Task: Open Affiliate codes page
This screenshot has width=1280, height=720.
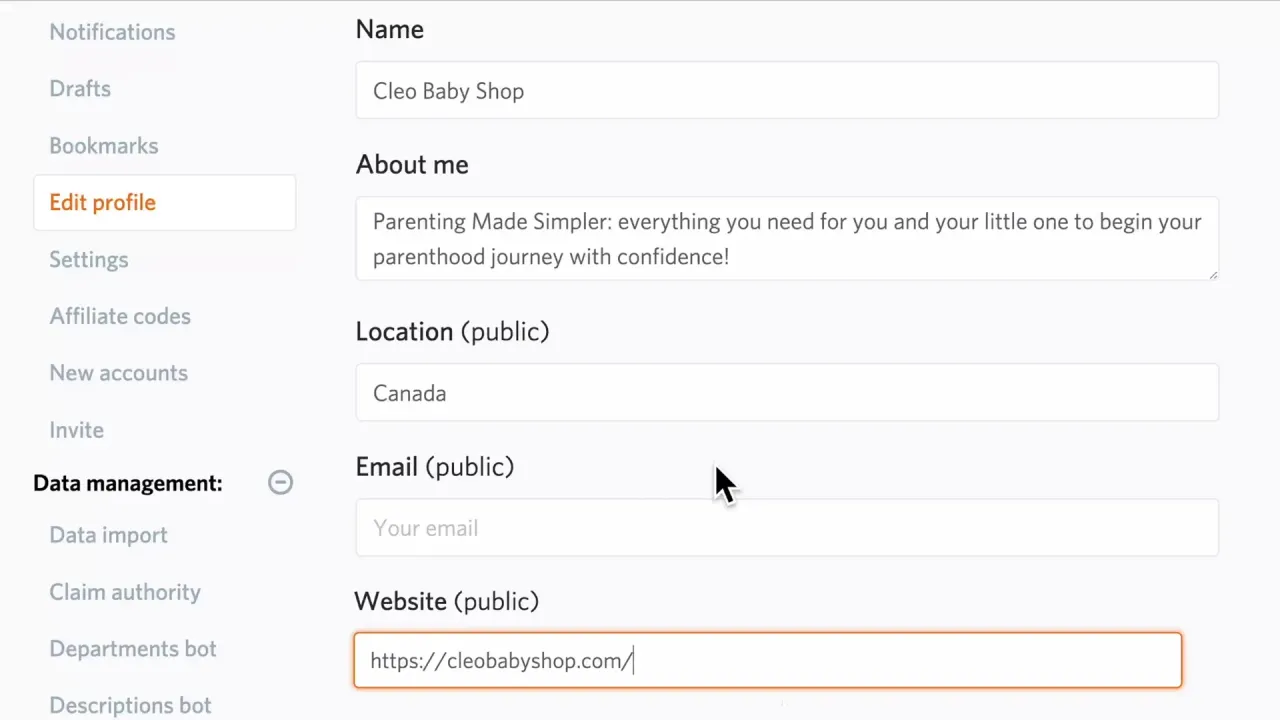Action: pos(120,317)
